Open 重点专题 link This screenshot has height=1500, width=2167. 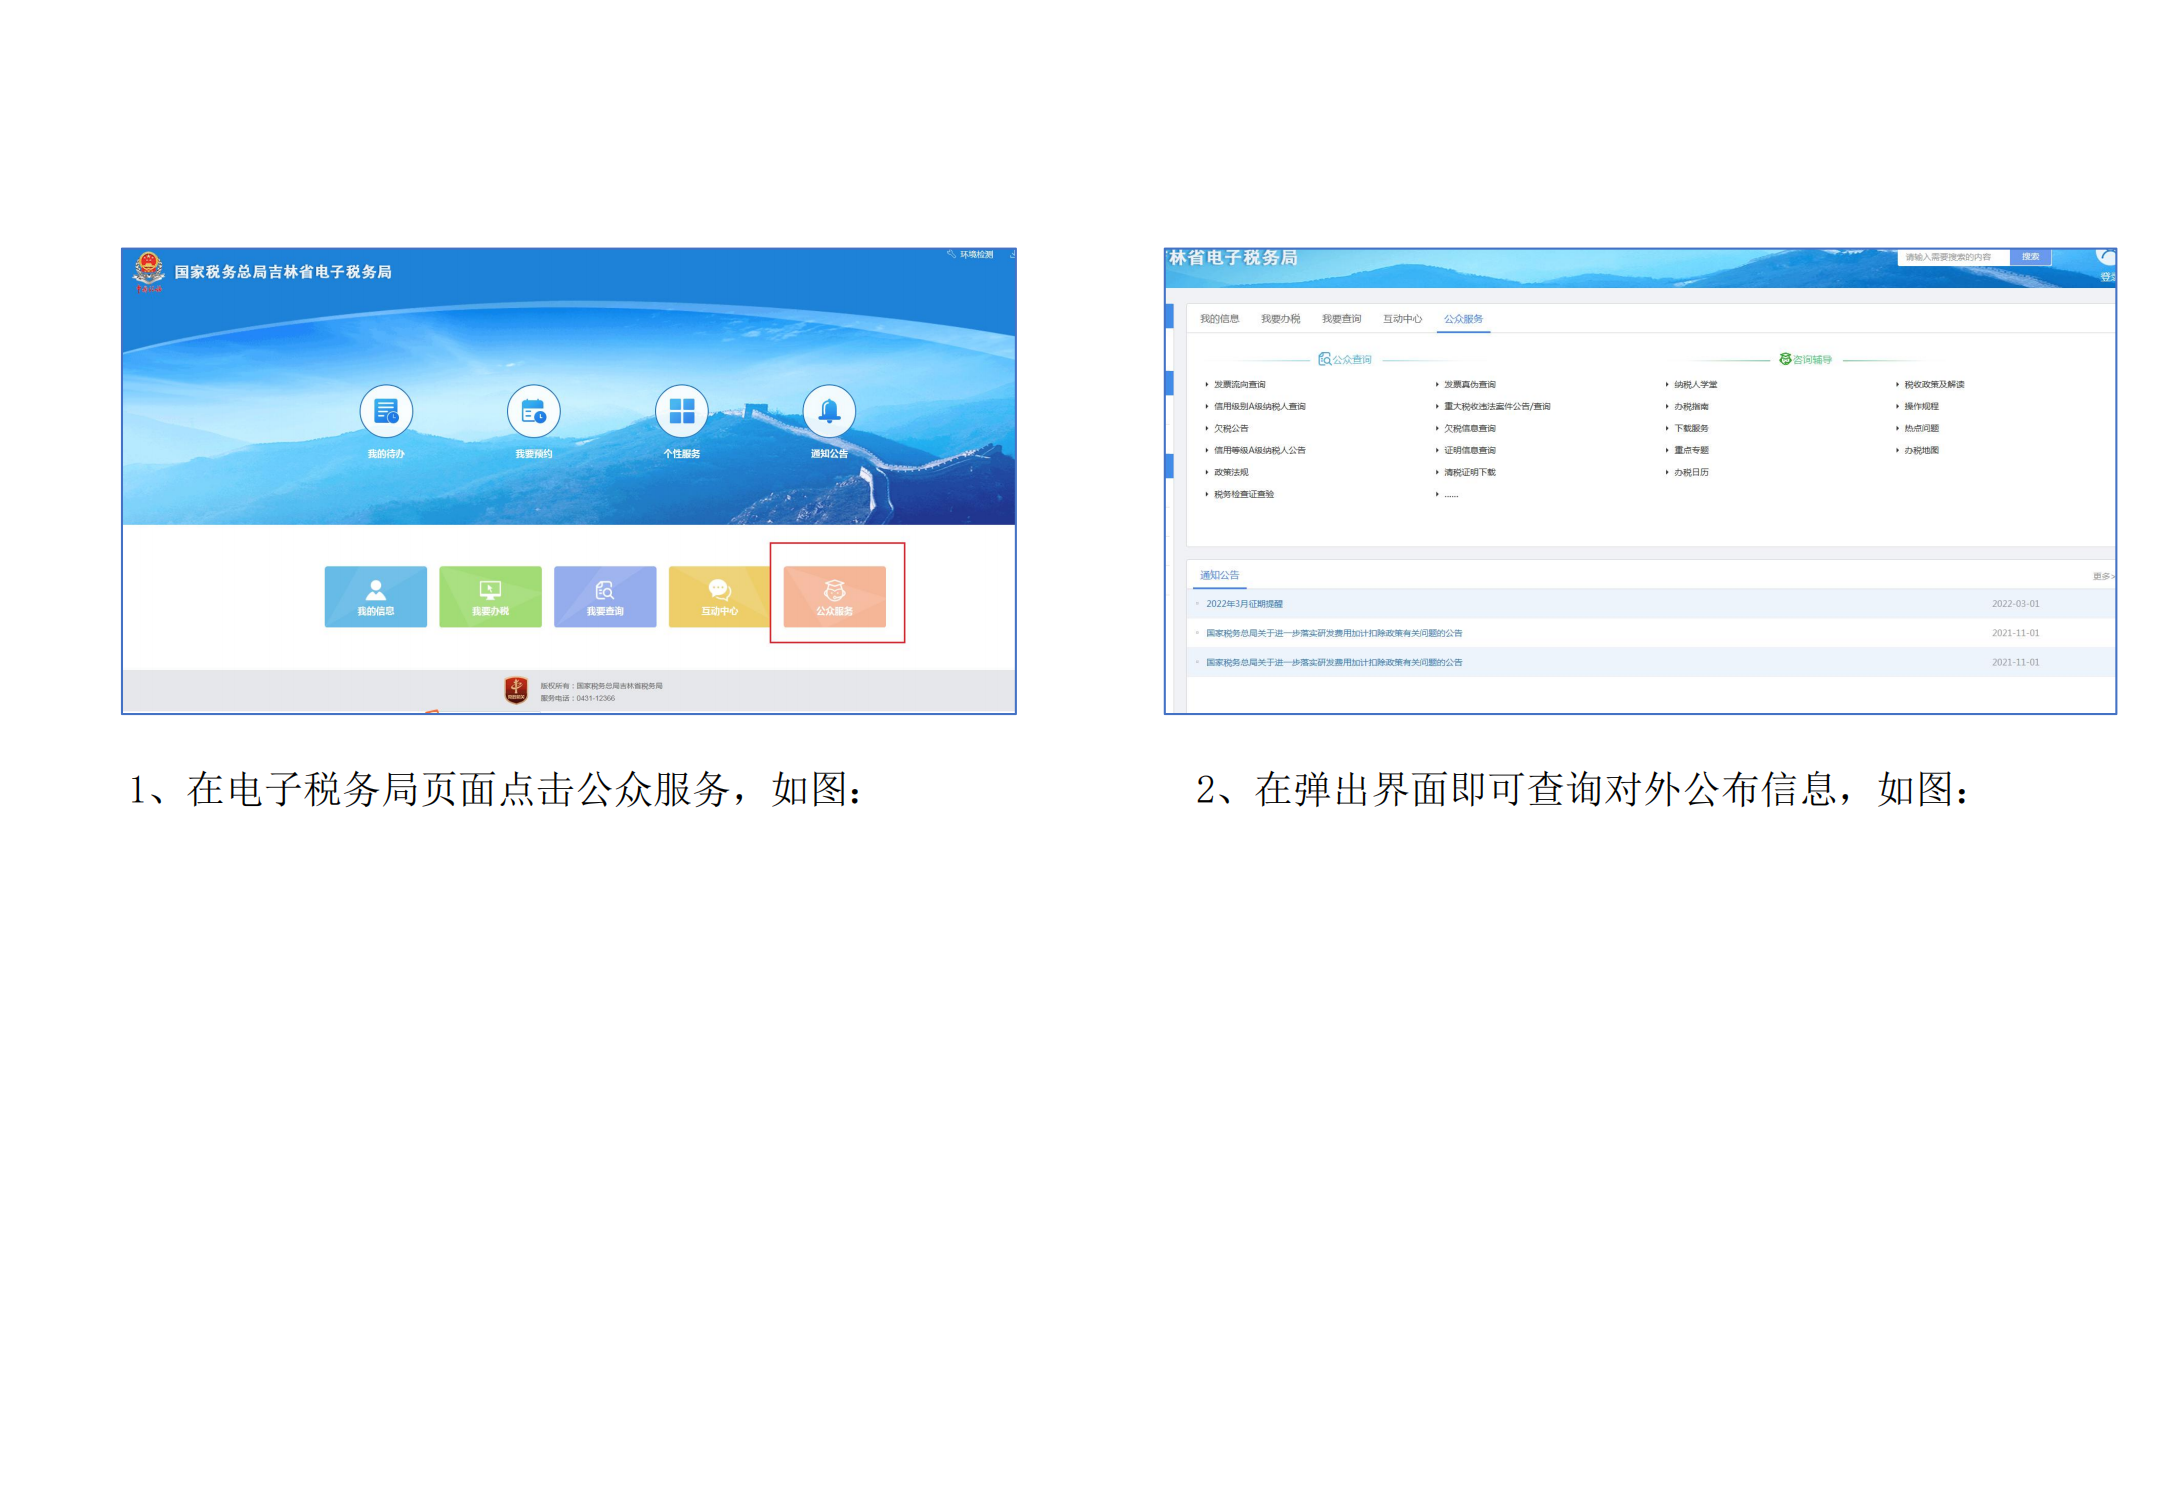[1691, 450]
